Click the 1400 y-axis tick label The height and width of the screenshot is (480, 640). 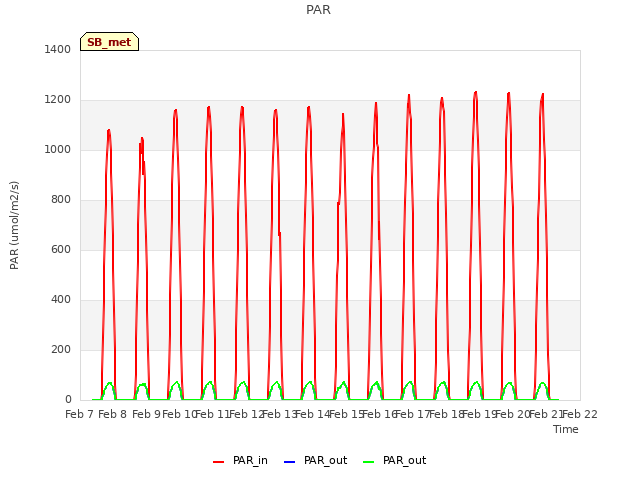tap(58, 49)
